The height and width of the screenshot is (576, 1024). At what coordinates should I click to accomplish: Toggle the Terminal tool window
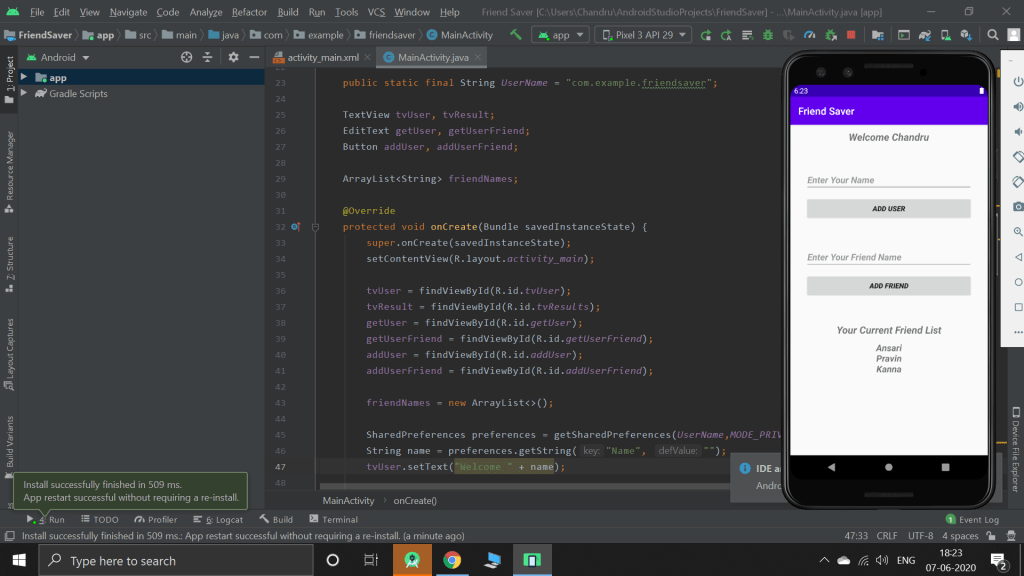point(333,520)
